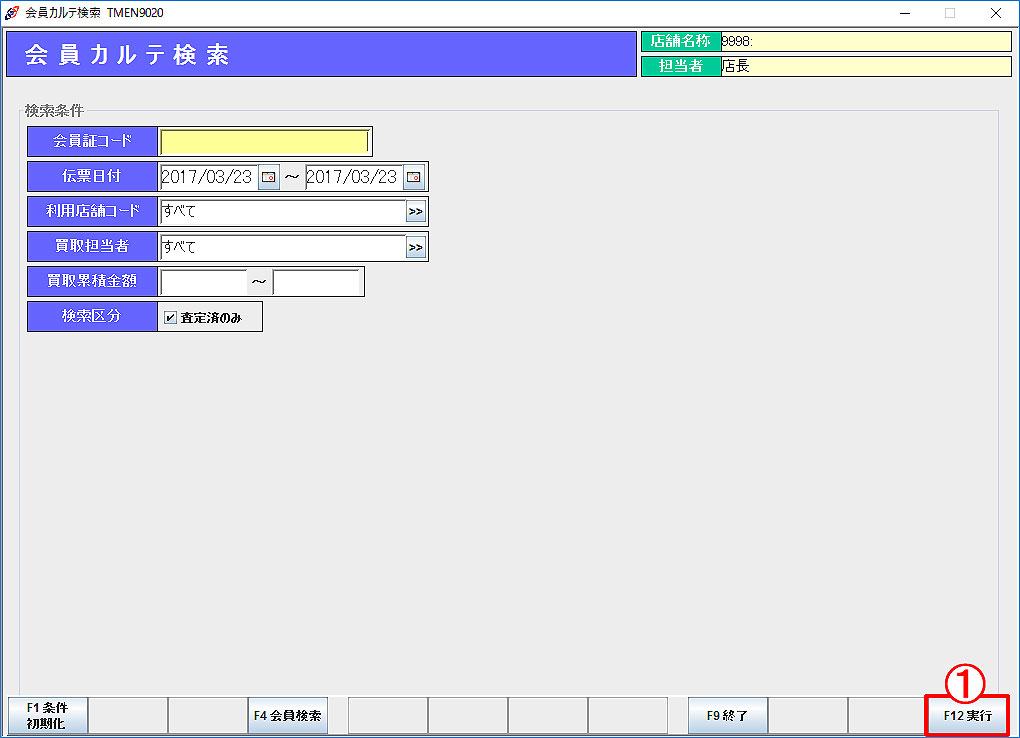1020x738 pixels.
Task: Click the 伝票日付 label
Action: 92,176
